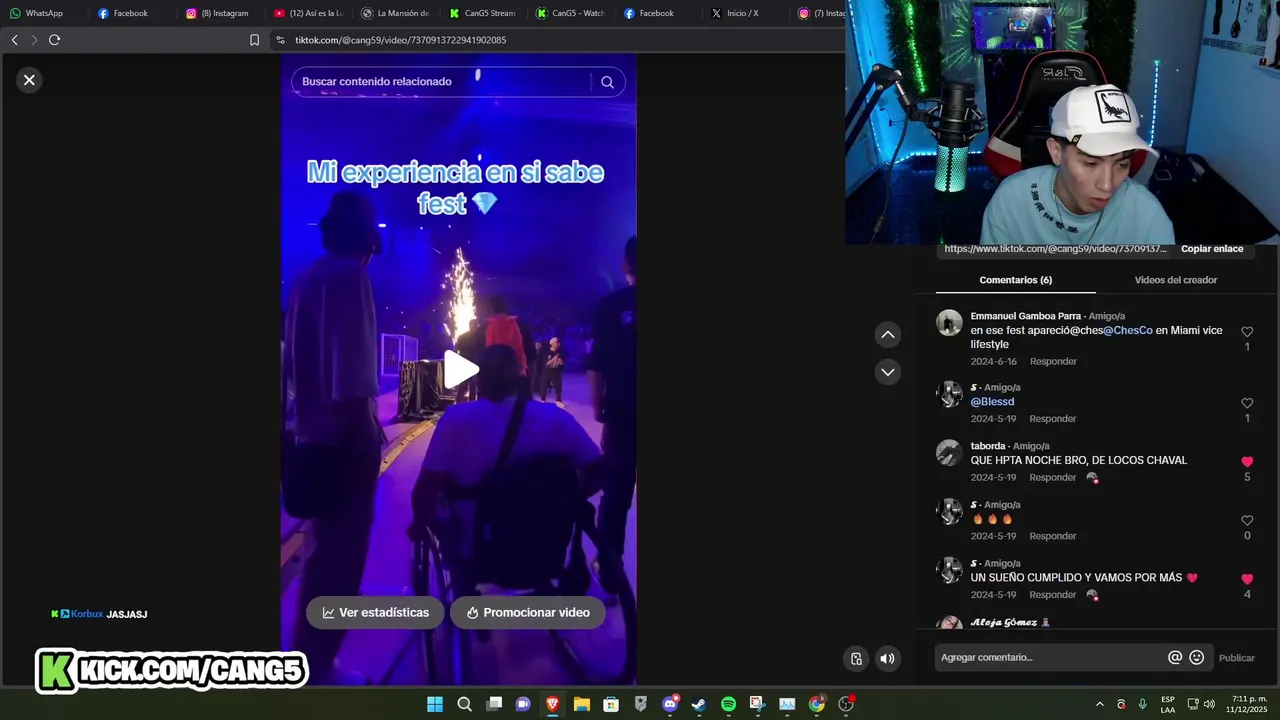Click the browser back arrow

14,40
